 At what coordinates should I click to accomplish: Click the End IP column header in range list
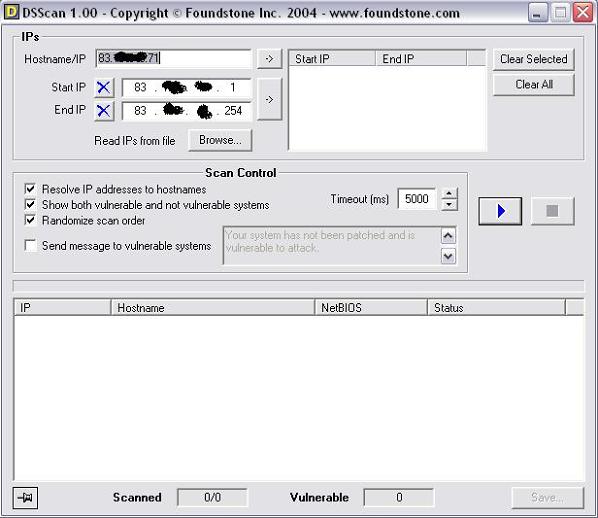pyautogui.click(x=421, y=59)
